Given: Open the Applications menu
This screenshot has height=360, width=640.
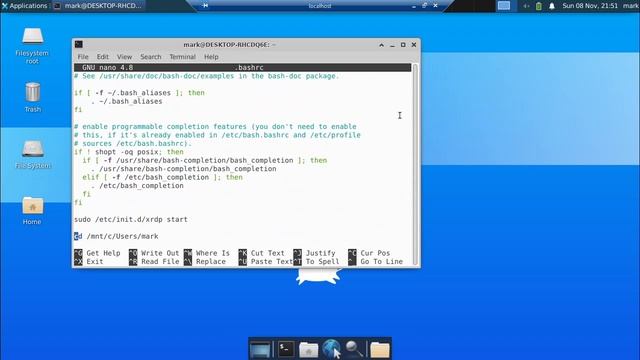Looking at the screenshot, I should [x=24, y=6].
